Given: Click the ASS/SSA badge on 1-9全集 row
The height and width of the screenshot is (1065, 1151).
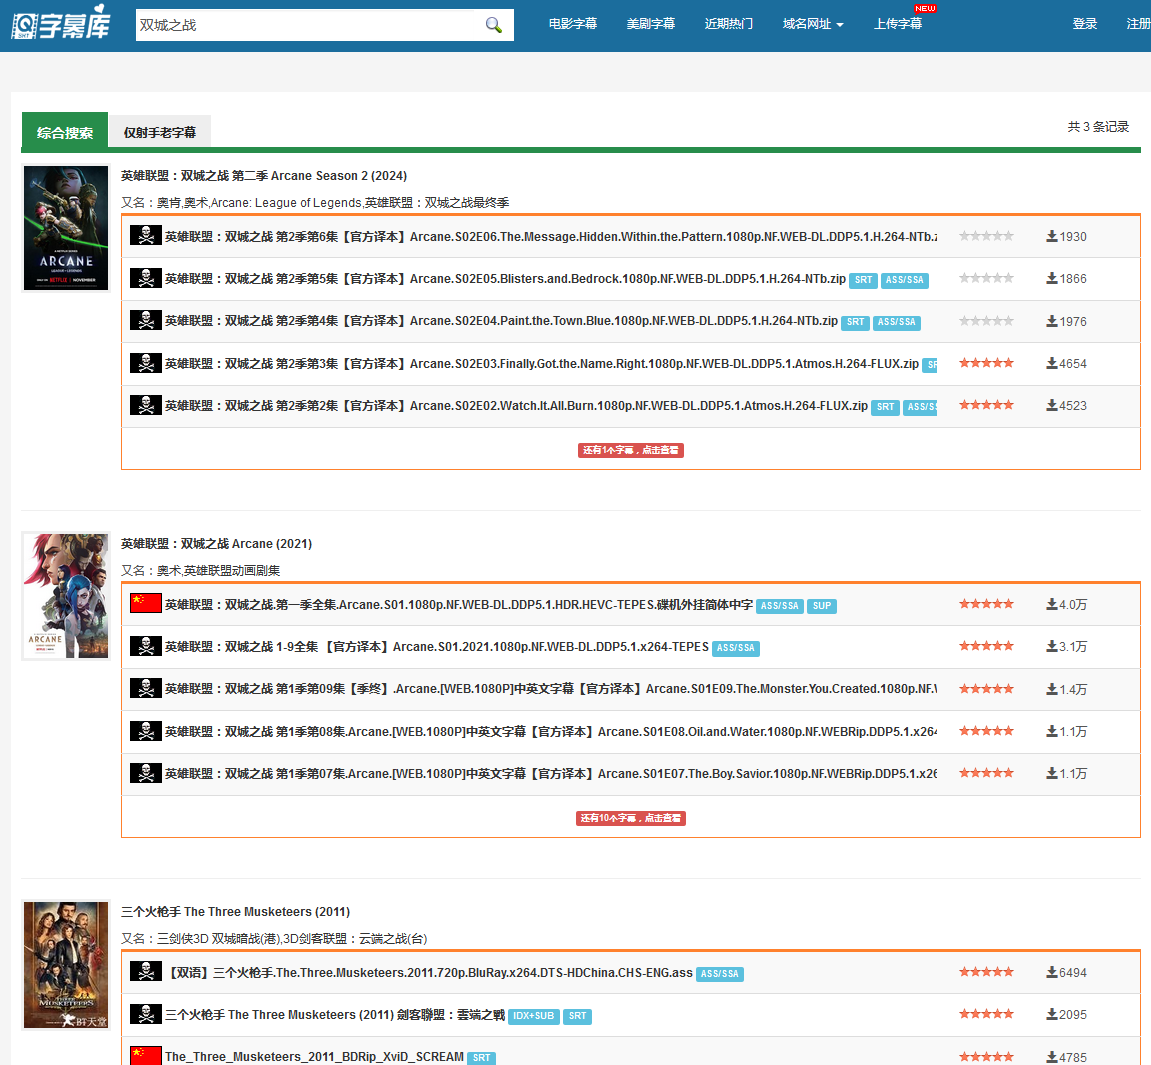Looking at the screenshot, I should [x=736, y=648].
